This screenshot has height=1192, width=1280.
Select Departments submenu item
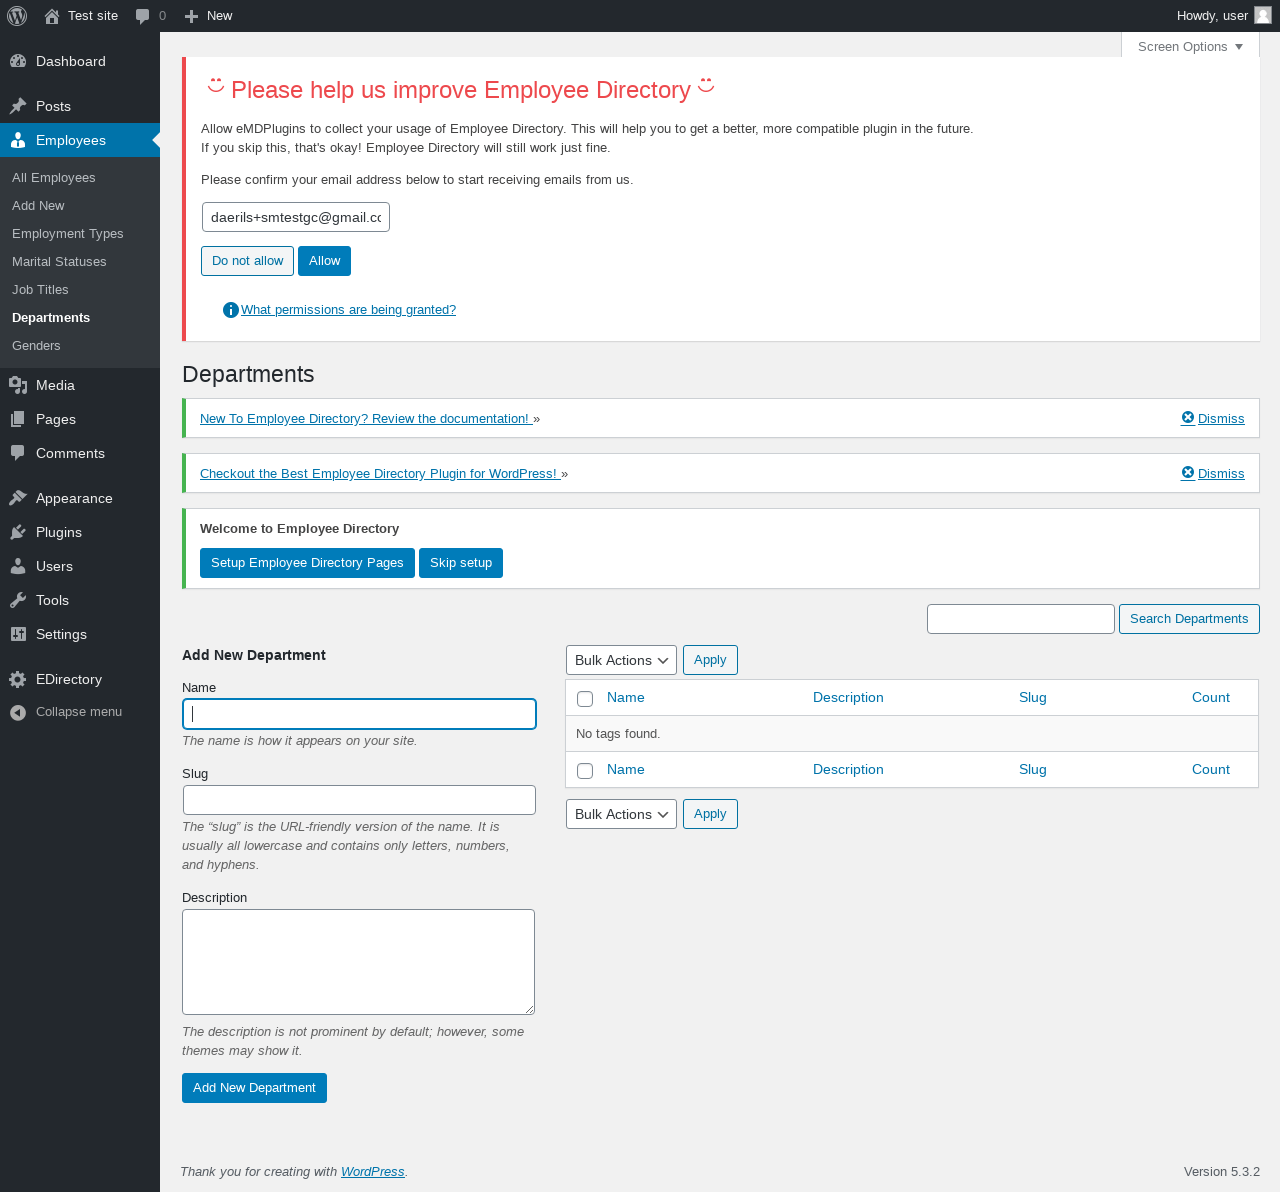[x=51, y=318]
